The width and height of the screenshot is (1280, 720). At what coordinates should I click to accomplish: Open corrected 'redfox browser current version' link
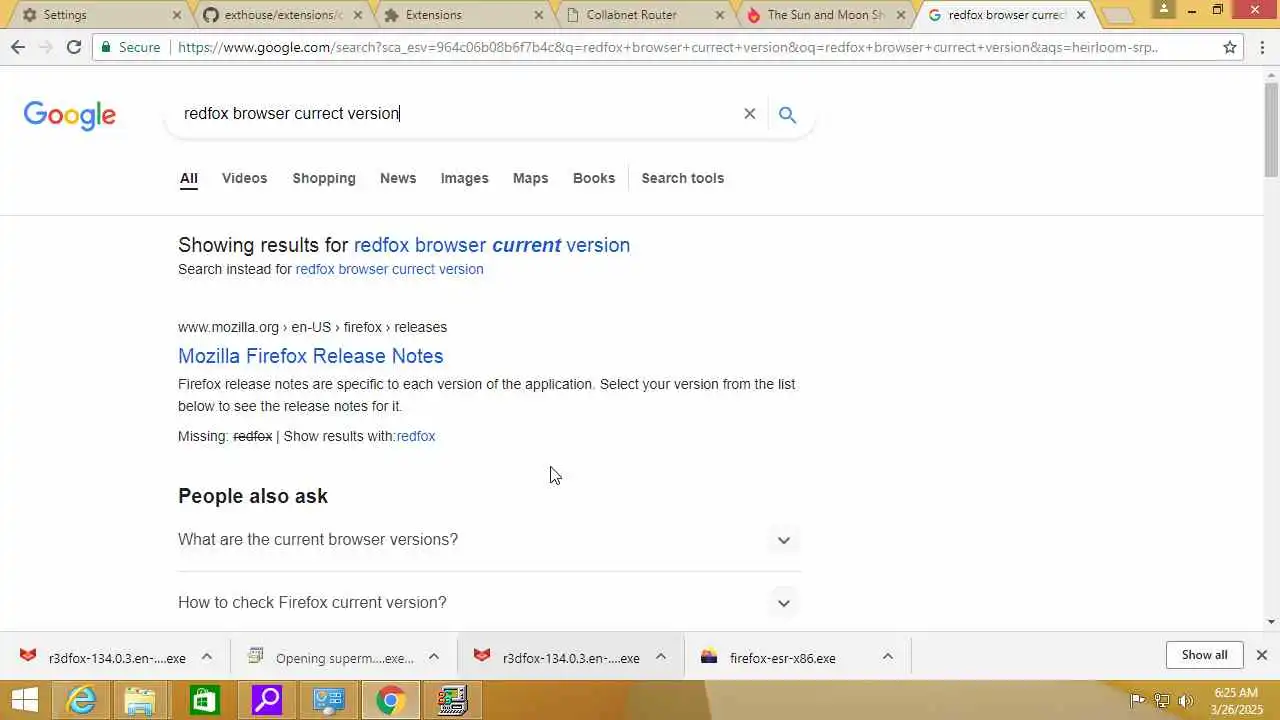pyautogui.click(x=492, y=245)
